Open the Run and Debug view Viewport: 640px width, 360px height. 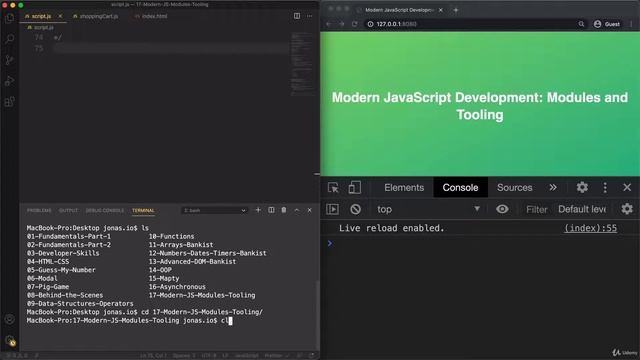point(9,81)
